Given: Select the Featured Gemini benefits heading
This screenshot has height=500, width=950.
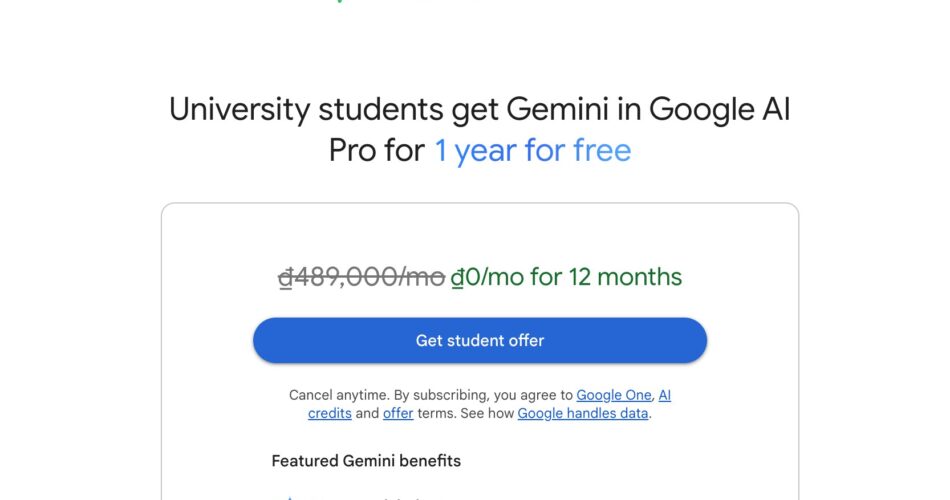Looking at the screenshot, I should click(x=366, y=461).
